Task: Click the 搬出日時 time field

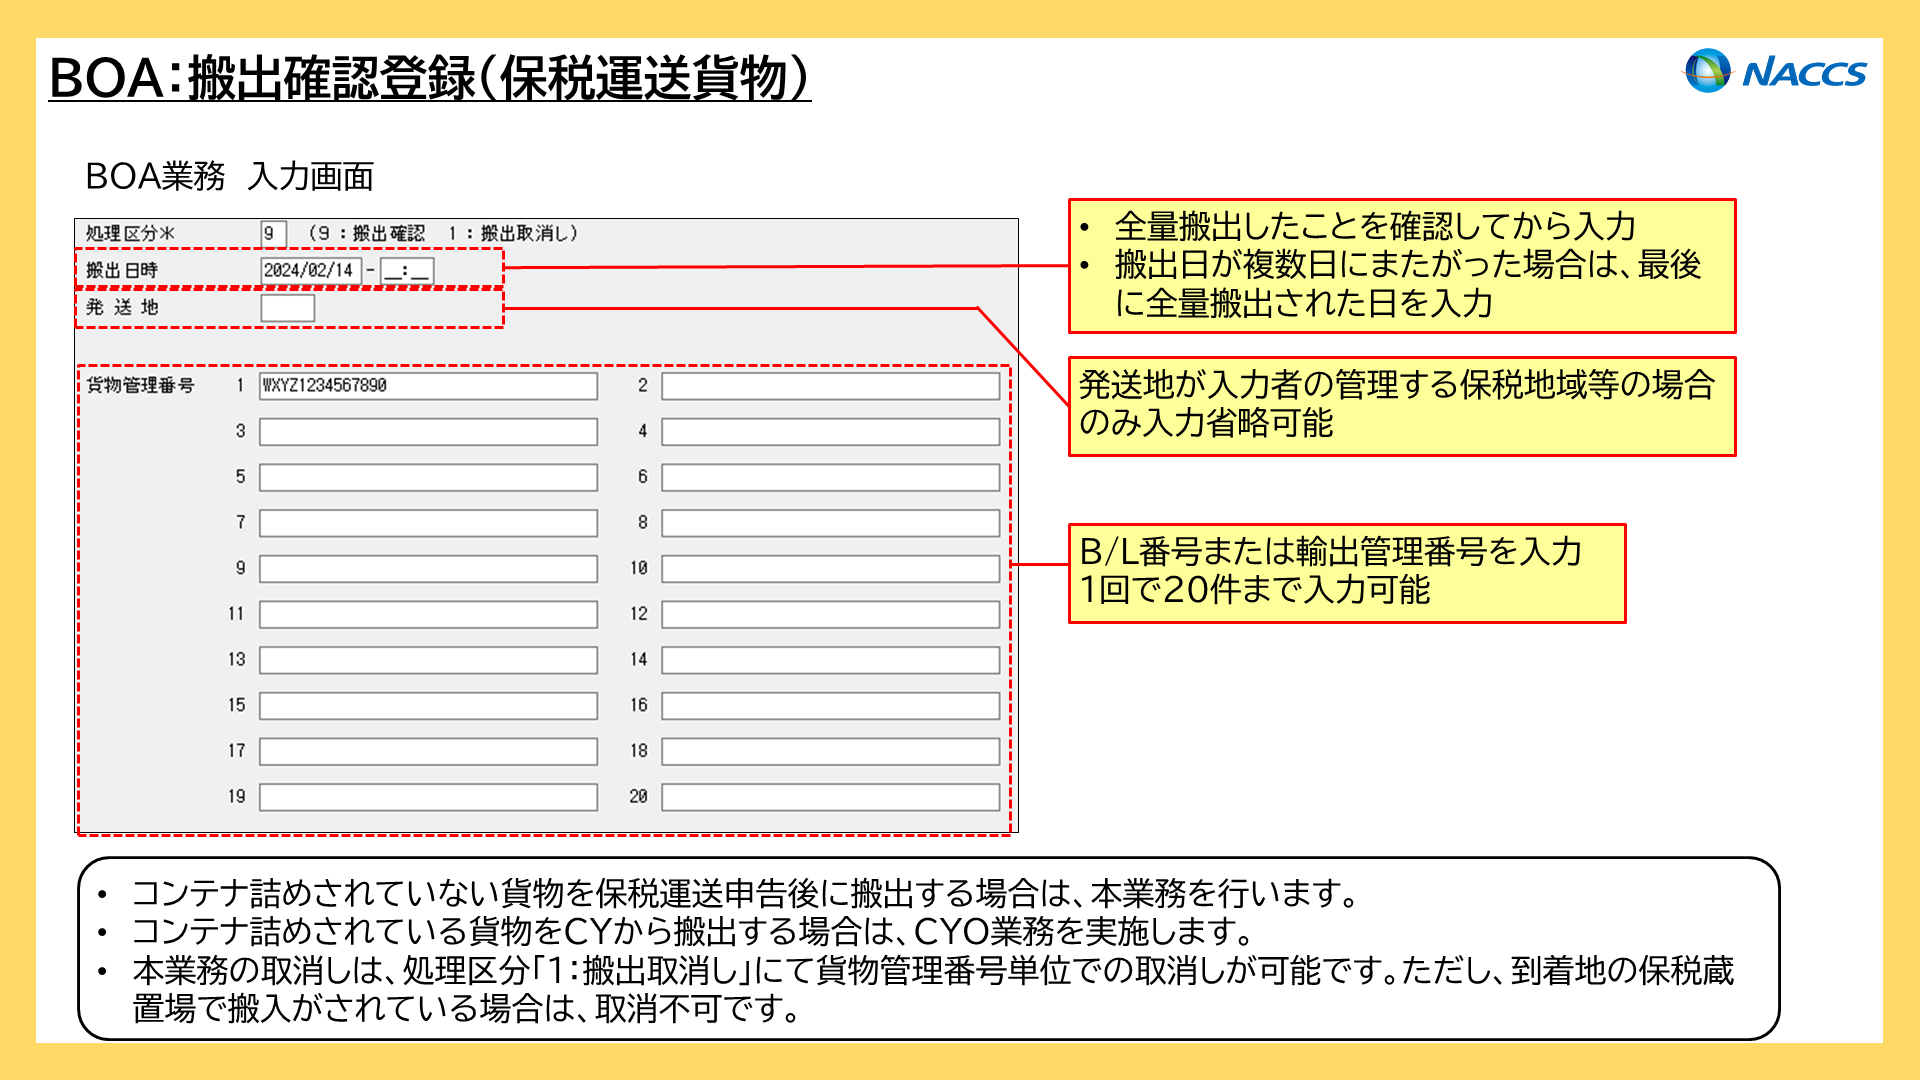Action: pos(407,271)
